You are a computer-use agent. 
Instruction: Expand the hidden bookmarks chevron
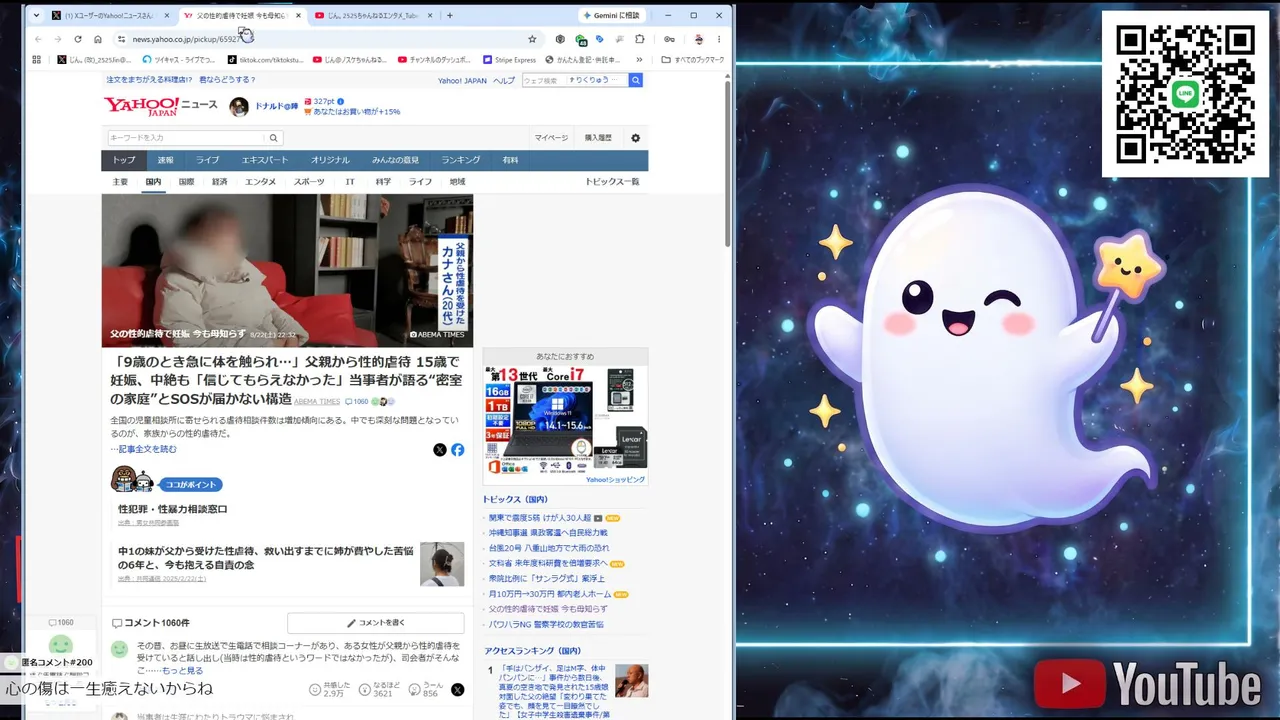click(x=639, y=60)
